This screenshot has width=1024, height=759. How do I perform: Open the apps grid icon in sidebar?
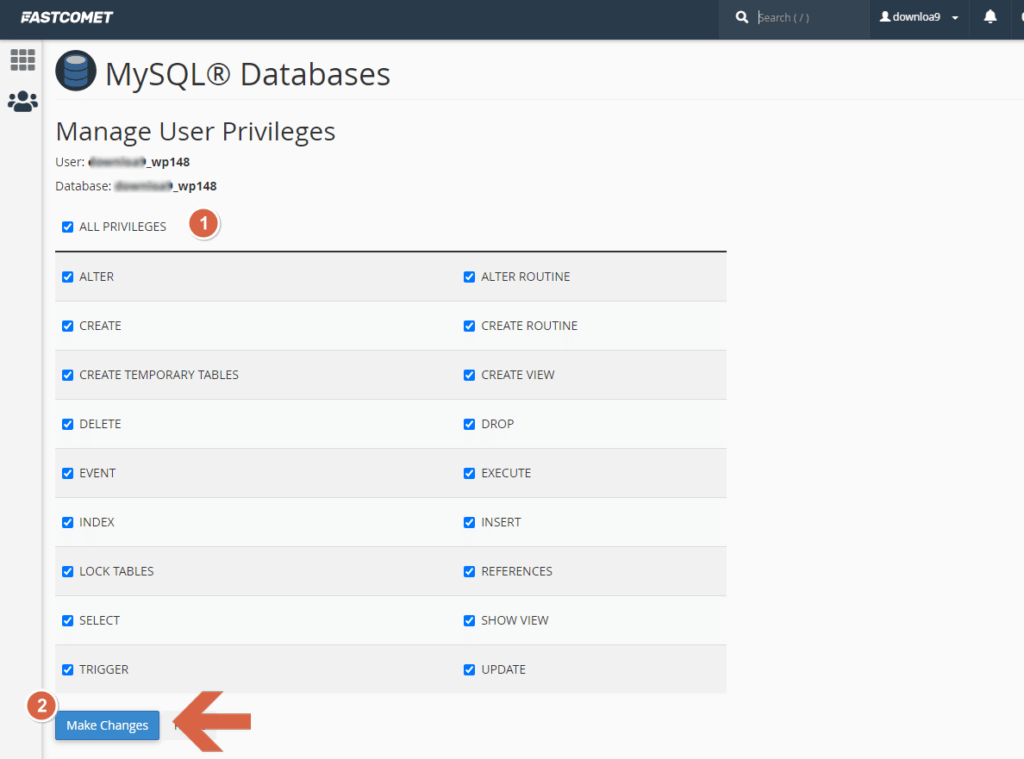click(22, 60)
